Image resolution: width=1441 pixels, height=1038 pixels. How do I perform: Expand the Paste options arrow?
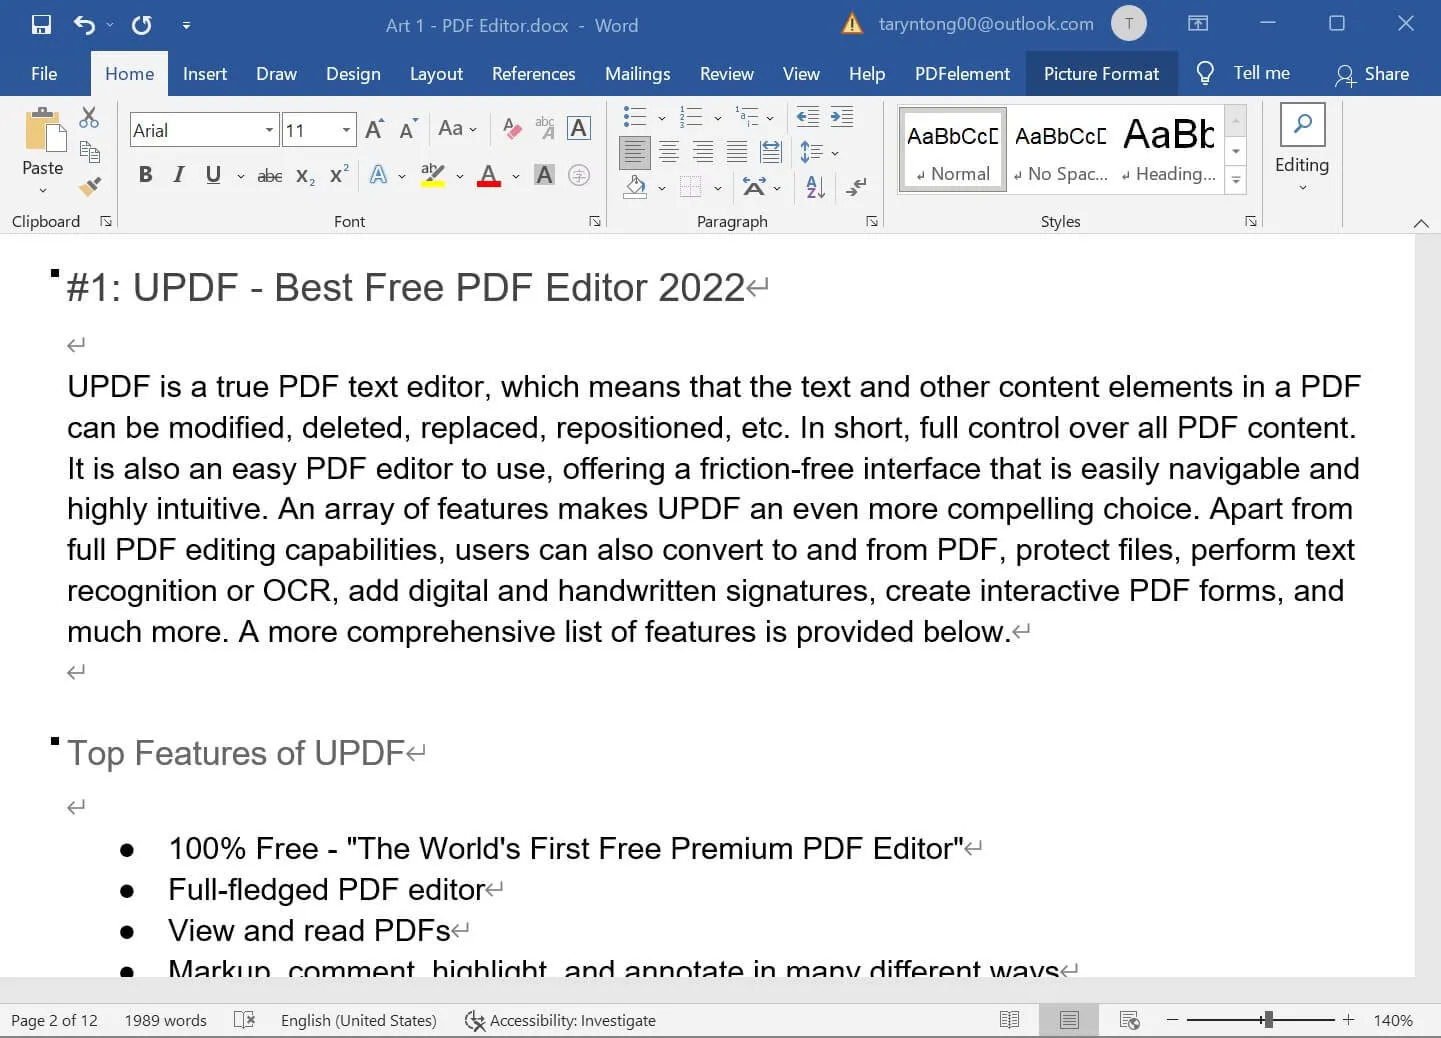[x=43, y=190]
